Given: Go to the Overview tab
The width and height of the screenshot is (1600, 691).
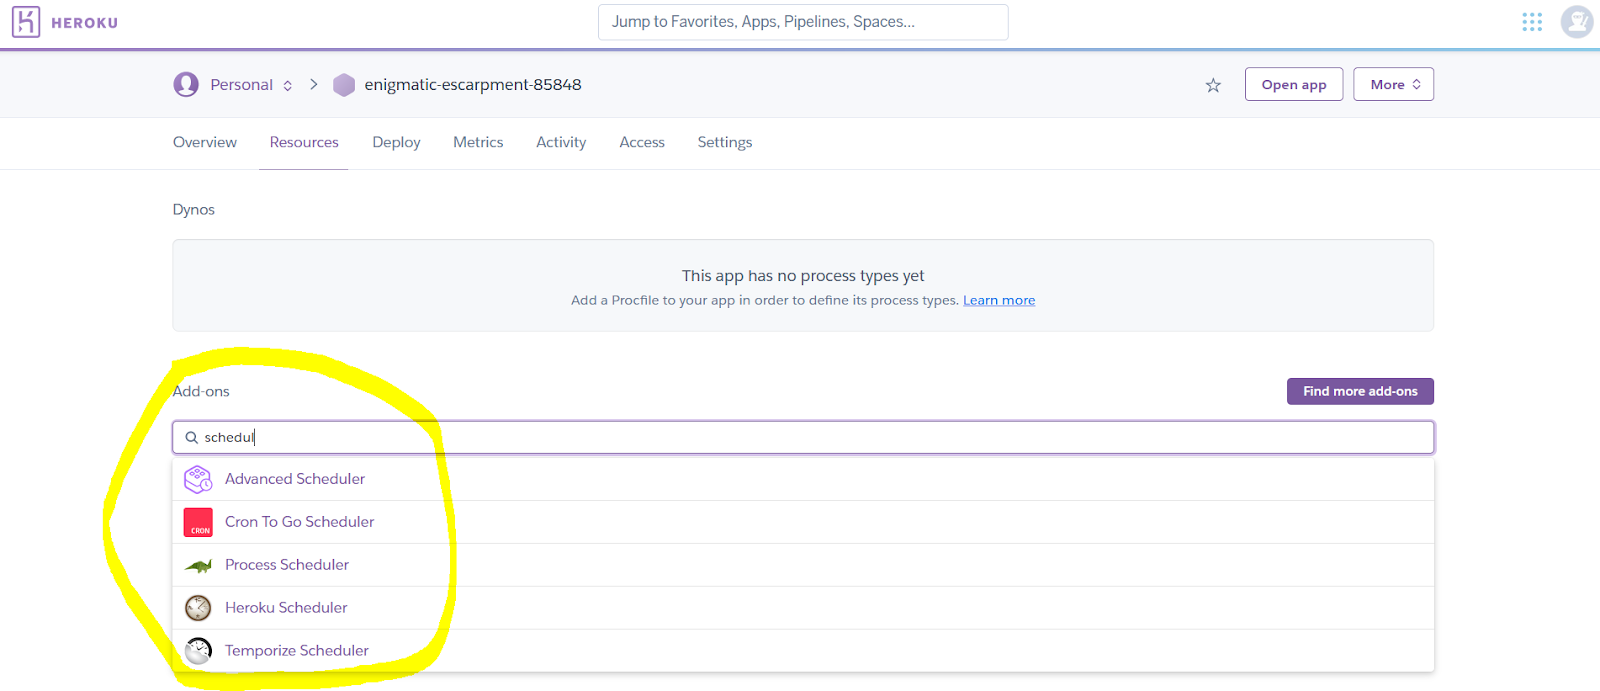Looking at the screenshot, I should [x=205, y=142].
